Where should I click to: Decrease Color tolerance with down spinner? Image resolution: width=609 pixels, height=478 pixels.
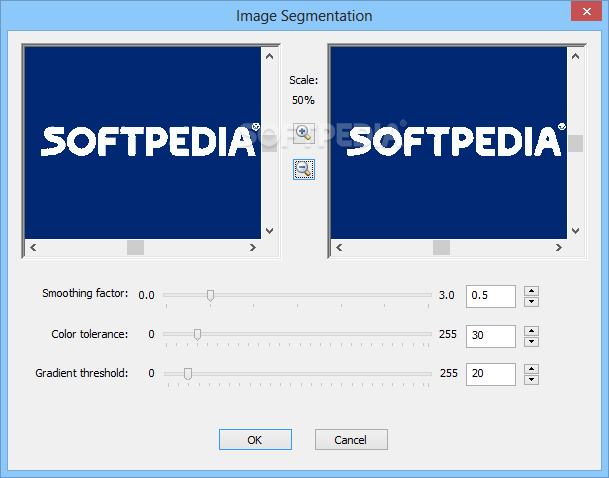(531, 342)
